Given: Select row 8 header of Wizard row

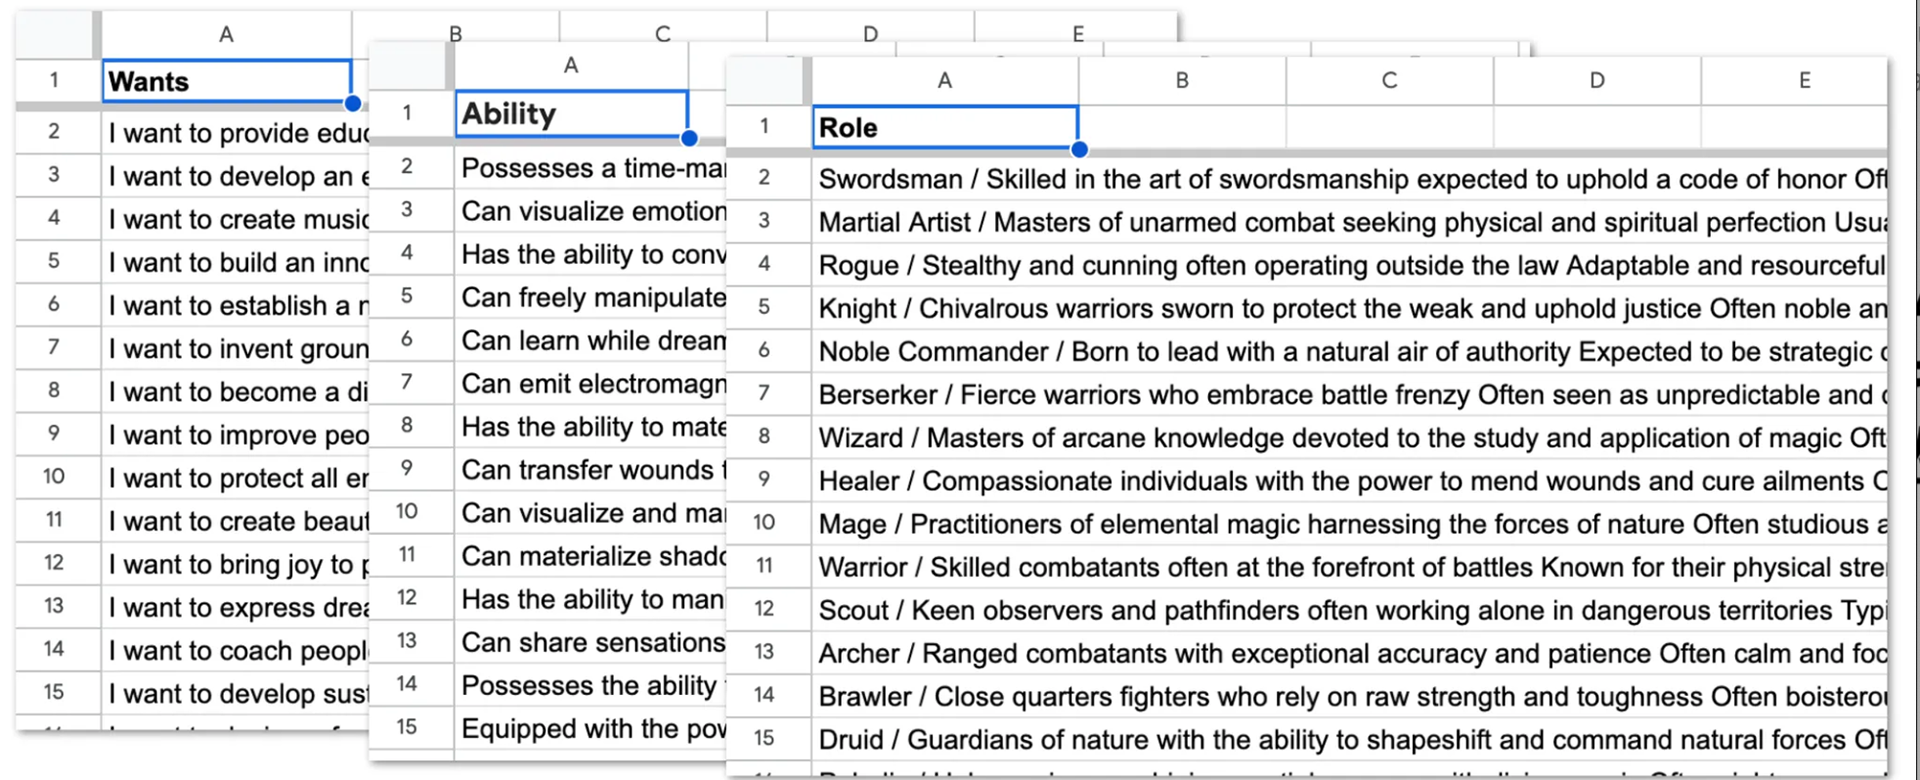Looking at the screenshot, I should (x=764, y=437).
